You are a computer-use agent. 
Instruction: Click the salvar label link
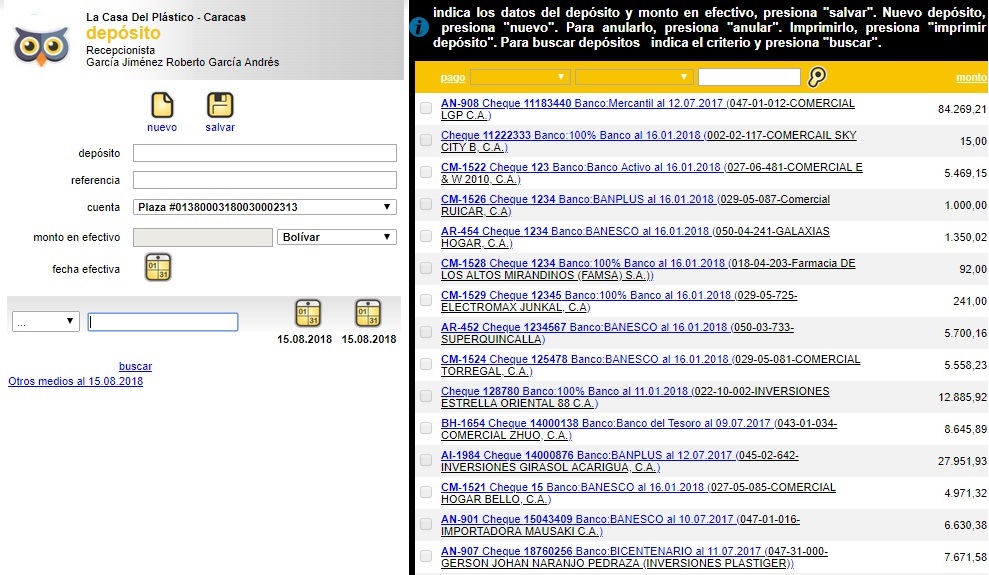220,127
